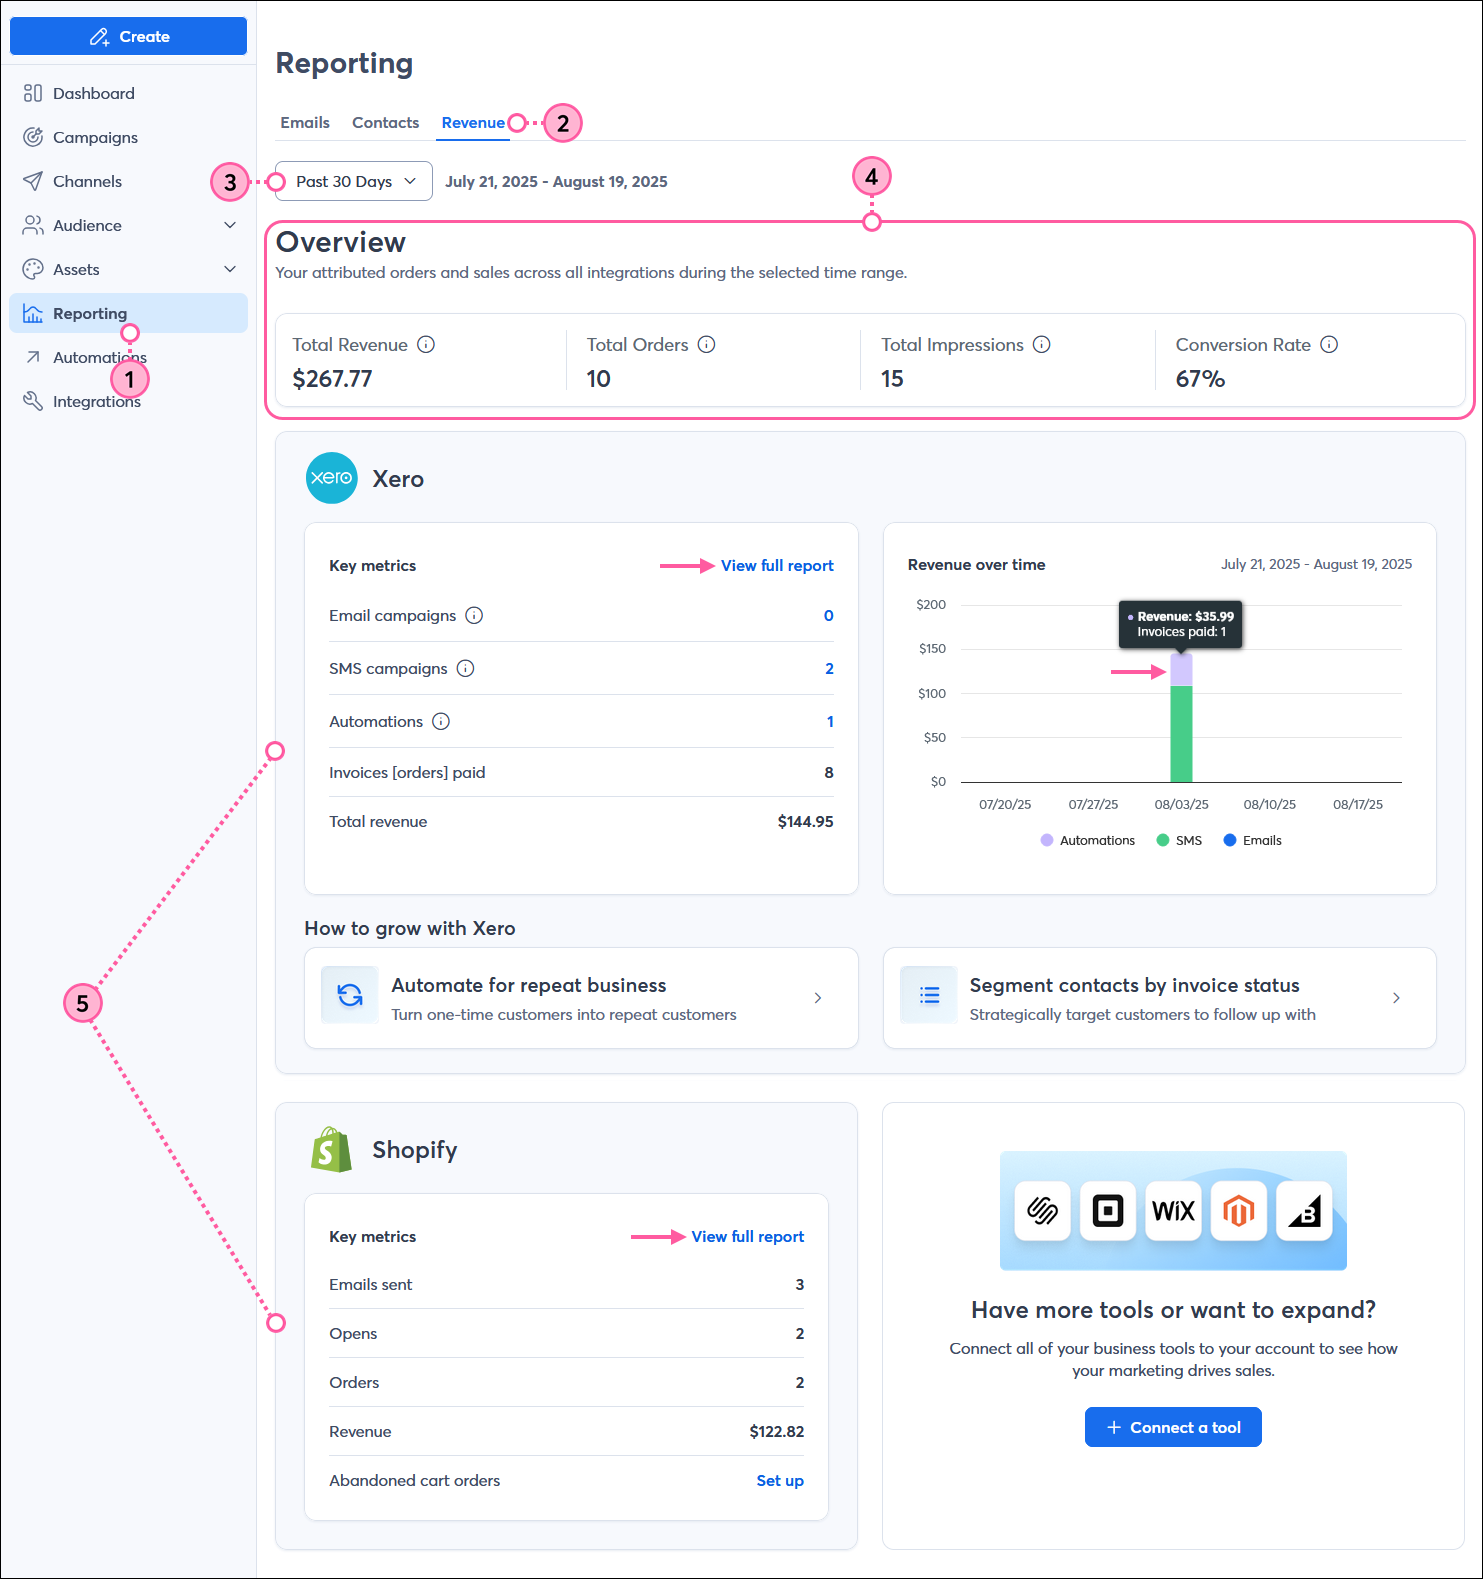Click the Integrations wrench icon
The image size is (1483, 1579).
point(33,401)
